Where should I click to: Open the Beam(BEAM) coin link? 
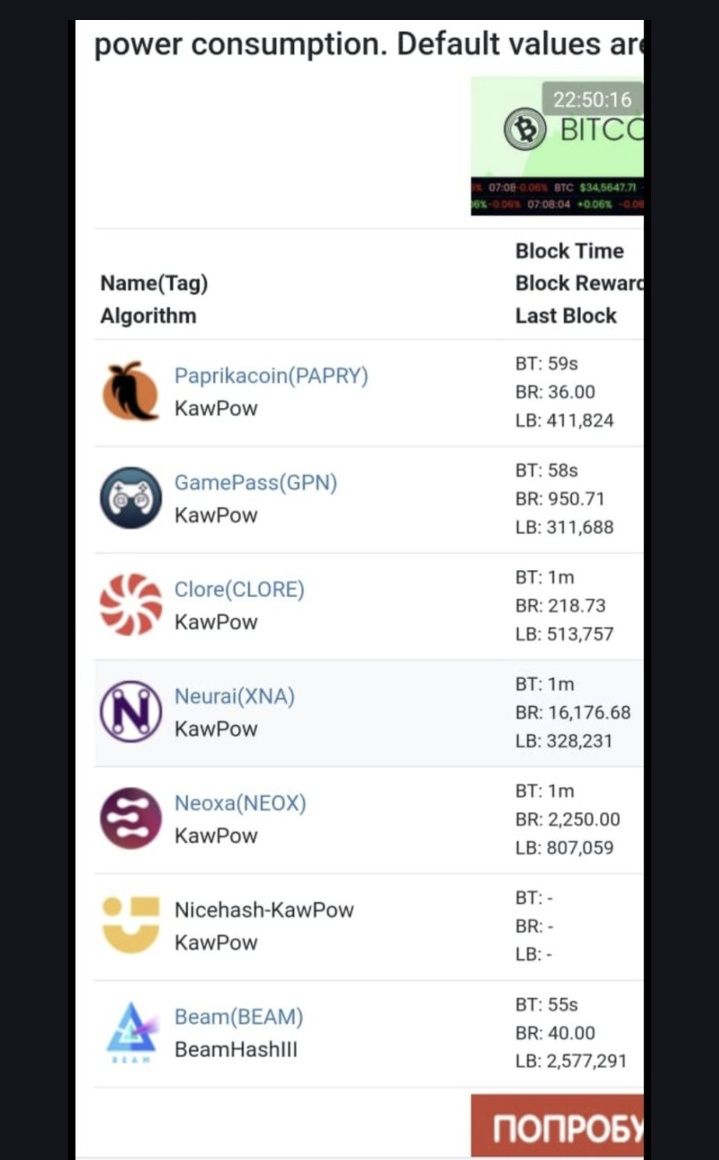(x=238, y=1016)
